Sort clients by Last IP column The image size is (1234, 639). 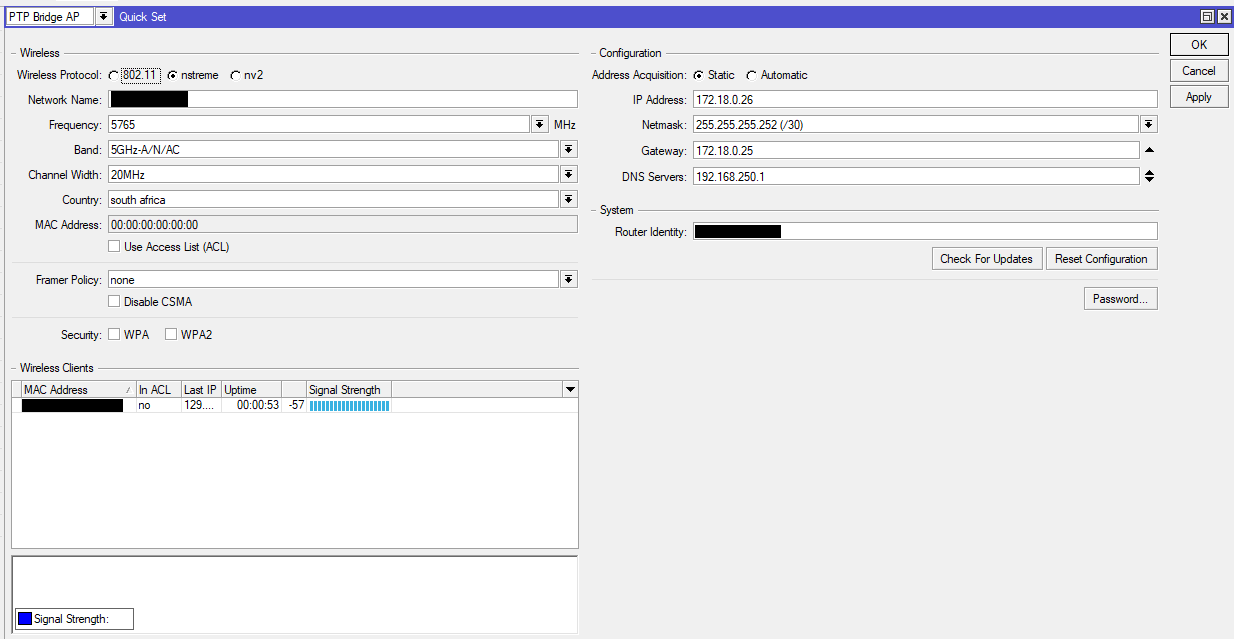coord(201,390)
